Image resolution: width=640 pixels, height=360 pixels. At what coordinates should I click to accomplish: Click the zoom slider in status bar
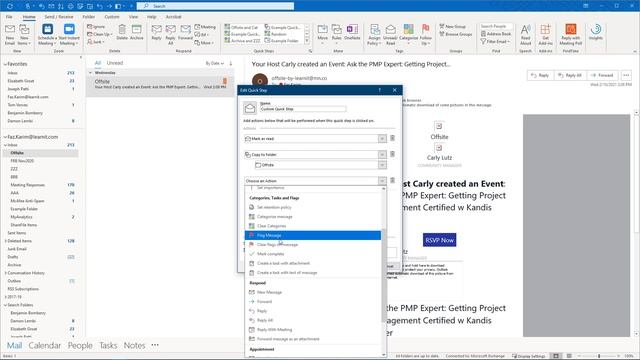[599, 356]
